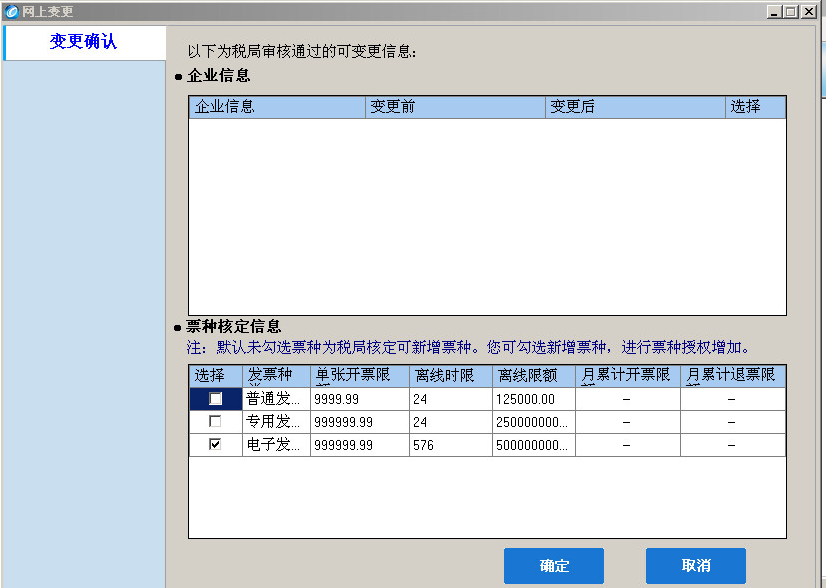Click the 月累计开票限 column header
Viewport: 826px width, 588px height.
tap(626, 376)
